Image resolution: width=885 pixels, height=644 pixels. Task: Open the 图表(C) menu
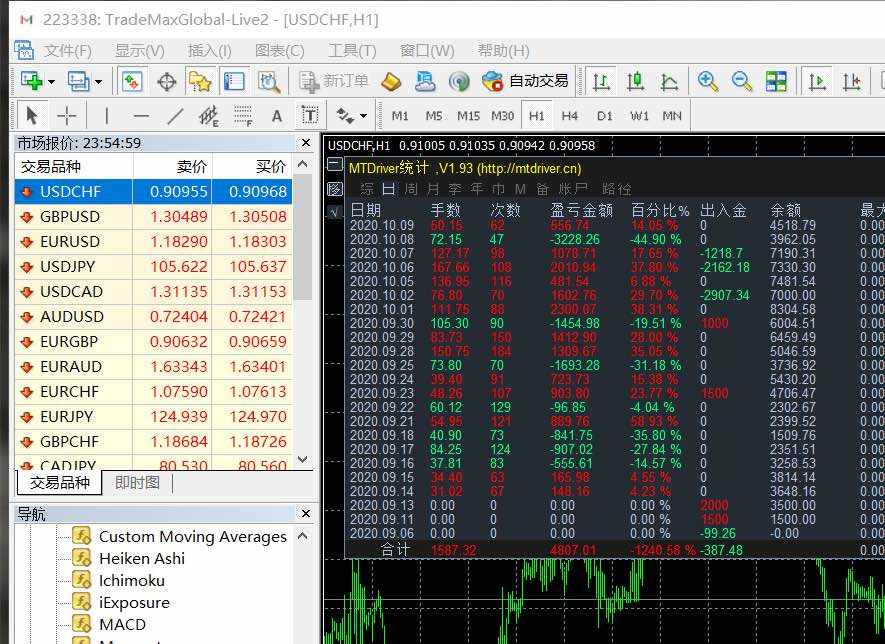coord(279,50)
